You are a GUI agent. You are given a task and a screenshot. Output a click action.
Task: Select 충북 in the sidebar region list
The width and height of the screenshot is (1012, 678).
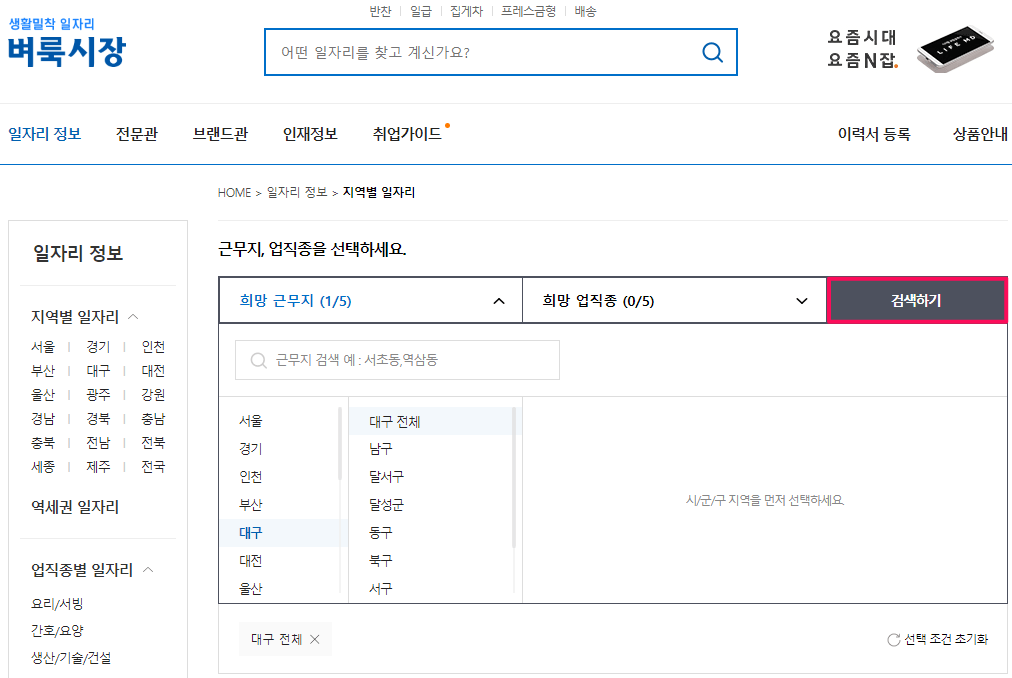(x=43, y=442)
